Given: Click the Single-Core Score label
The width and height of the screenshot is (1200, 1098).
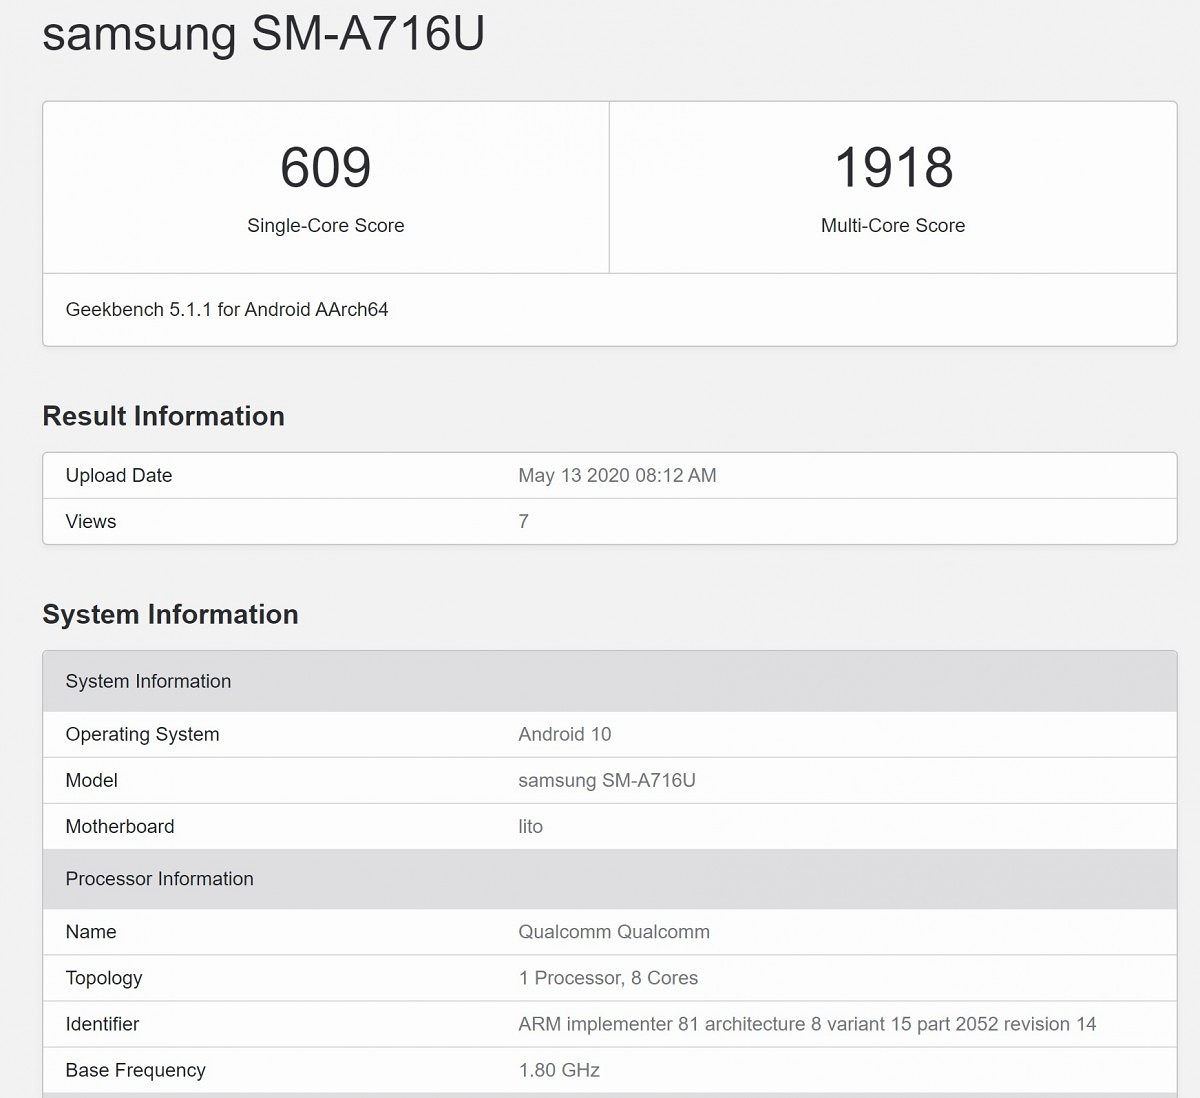Looking at the screenshot, I should pos(324,226).
